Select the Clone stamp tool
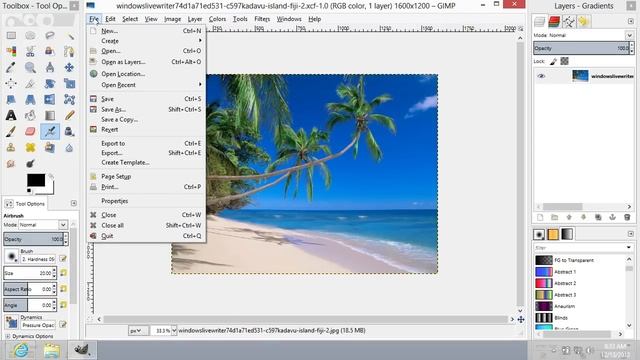Image resolution: width=640 pixels, height=360 pixels. 11,147
